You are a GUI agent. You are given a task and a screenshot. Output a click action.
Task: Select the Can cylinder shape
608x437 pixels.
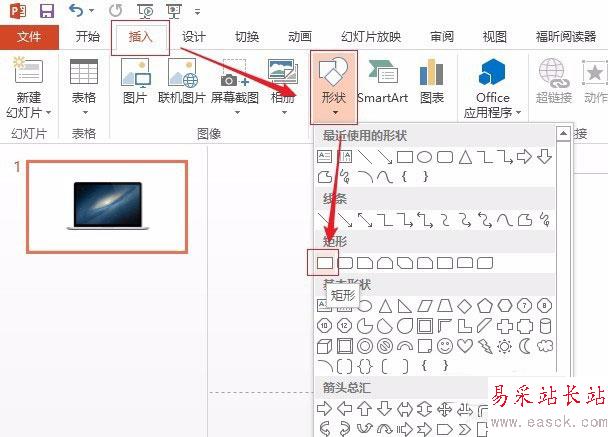tap(545, 326)
